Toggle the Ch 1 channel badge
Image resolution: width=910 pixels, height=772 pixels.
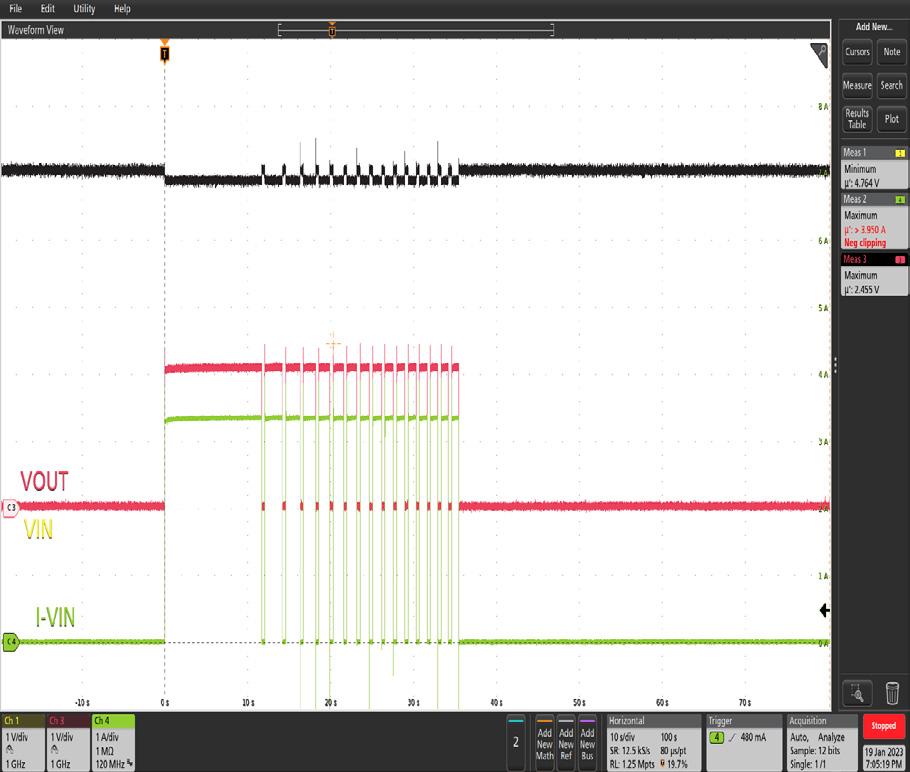click(x=22, y=742)
